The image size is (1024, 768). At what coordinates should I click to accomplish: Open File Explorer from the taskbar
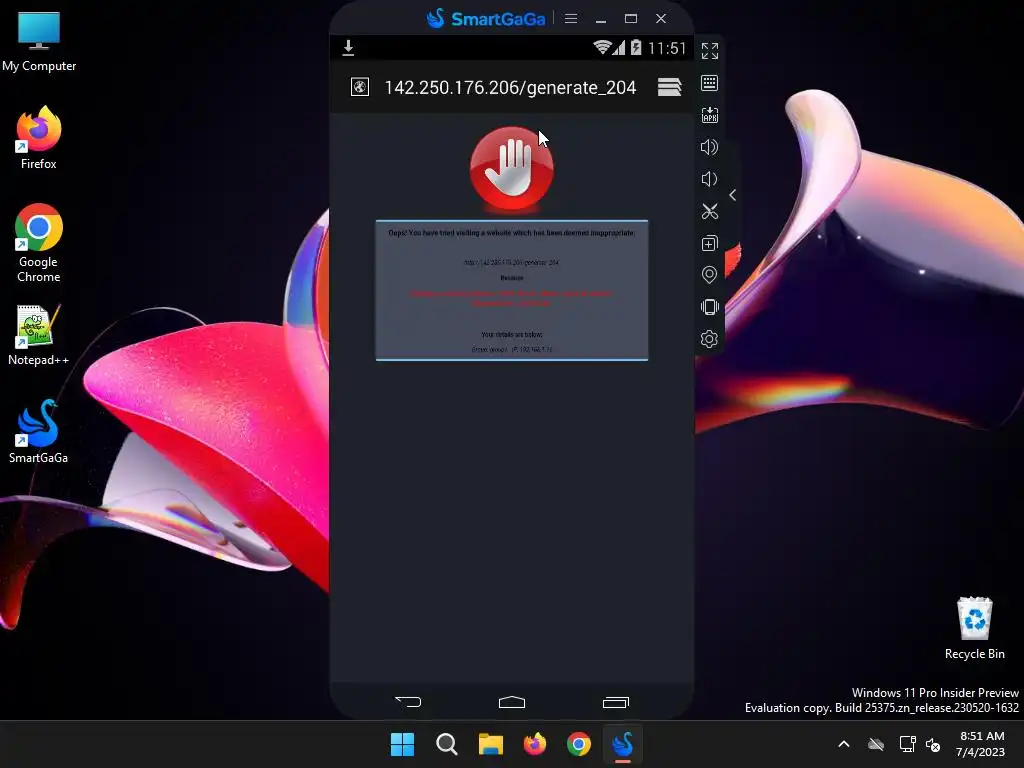point(490,744)
